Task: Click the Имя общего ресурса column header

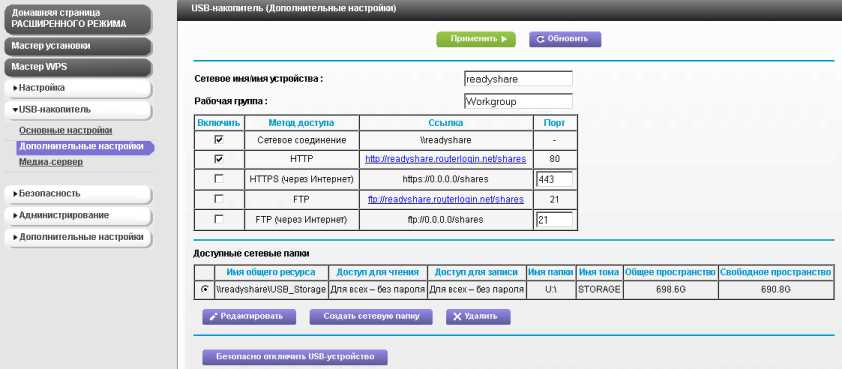Action: point(271,272)
